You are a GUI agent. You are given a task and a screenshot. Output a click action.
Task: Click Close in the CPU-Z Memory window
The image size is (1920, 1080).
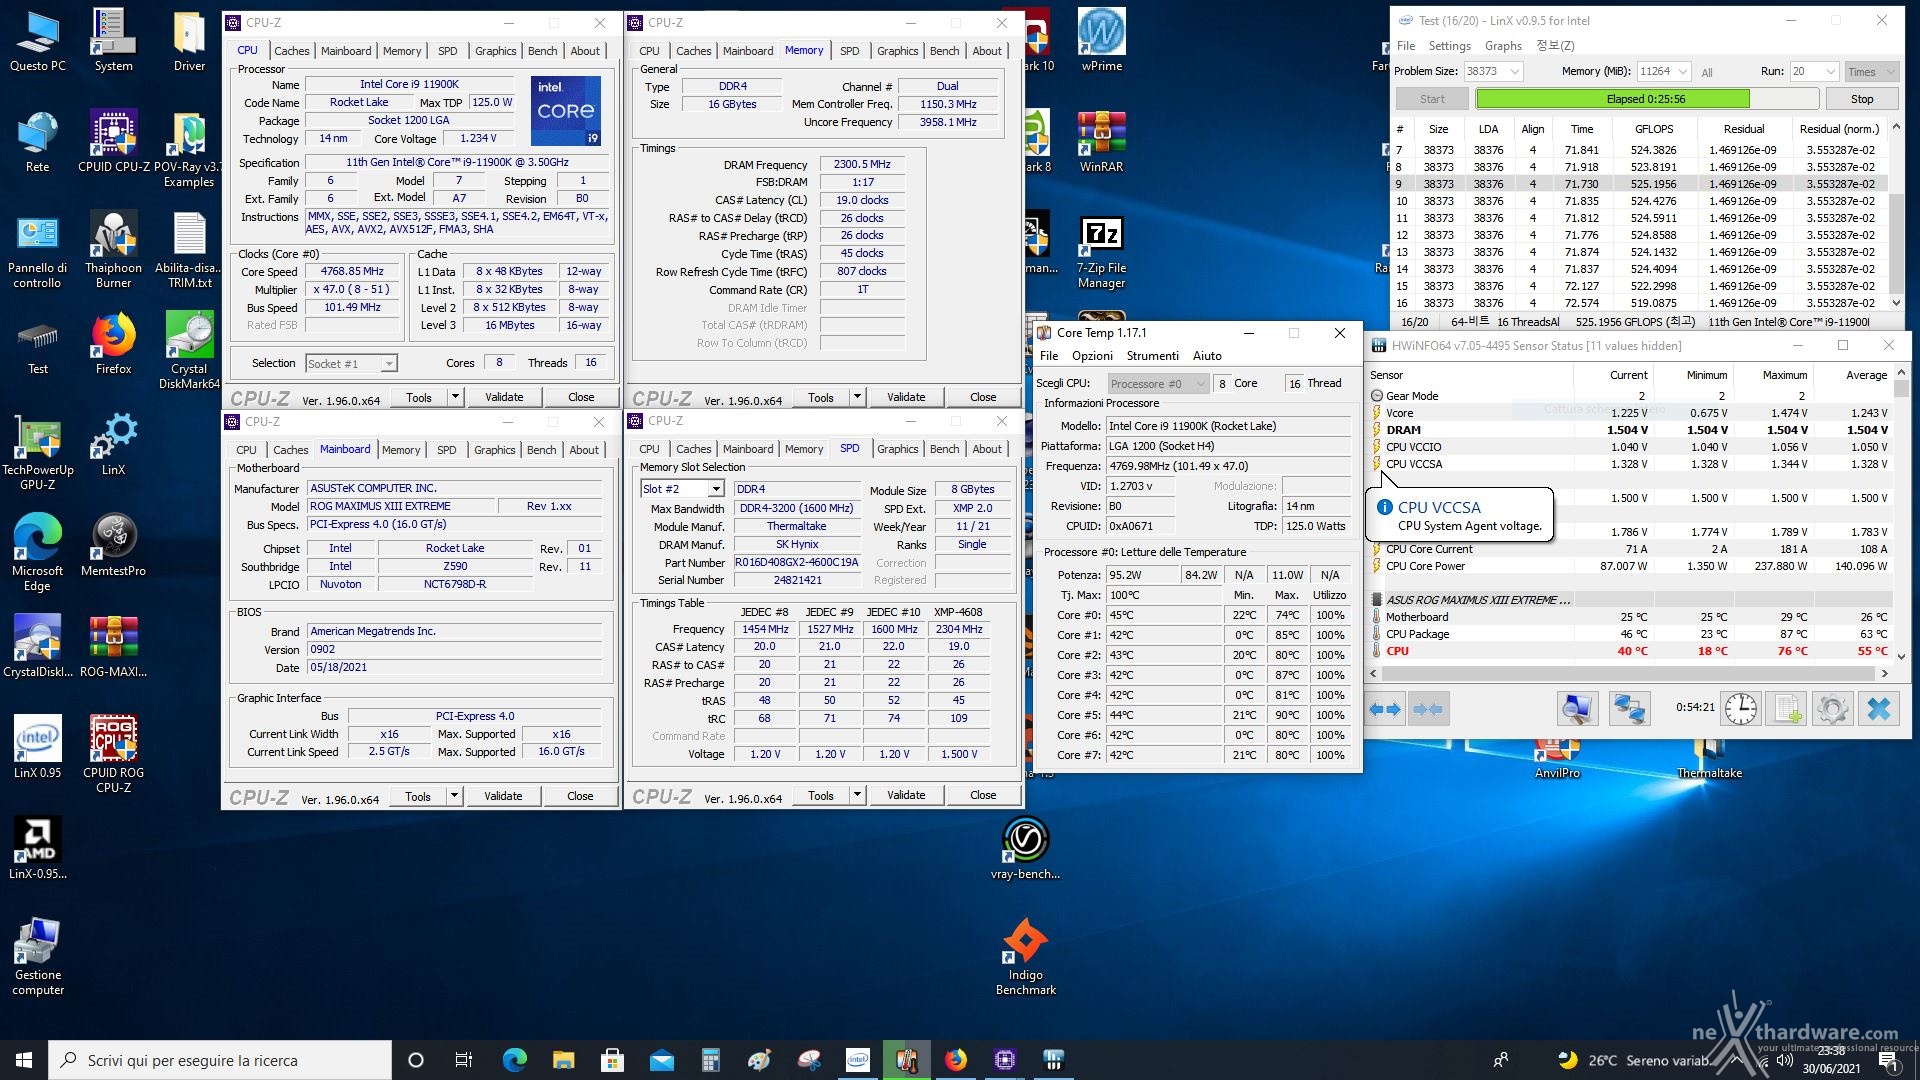coord(983,397)
